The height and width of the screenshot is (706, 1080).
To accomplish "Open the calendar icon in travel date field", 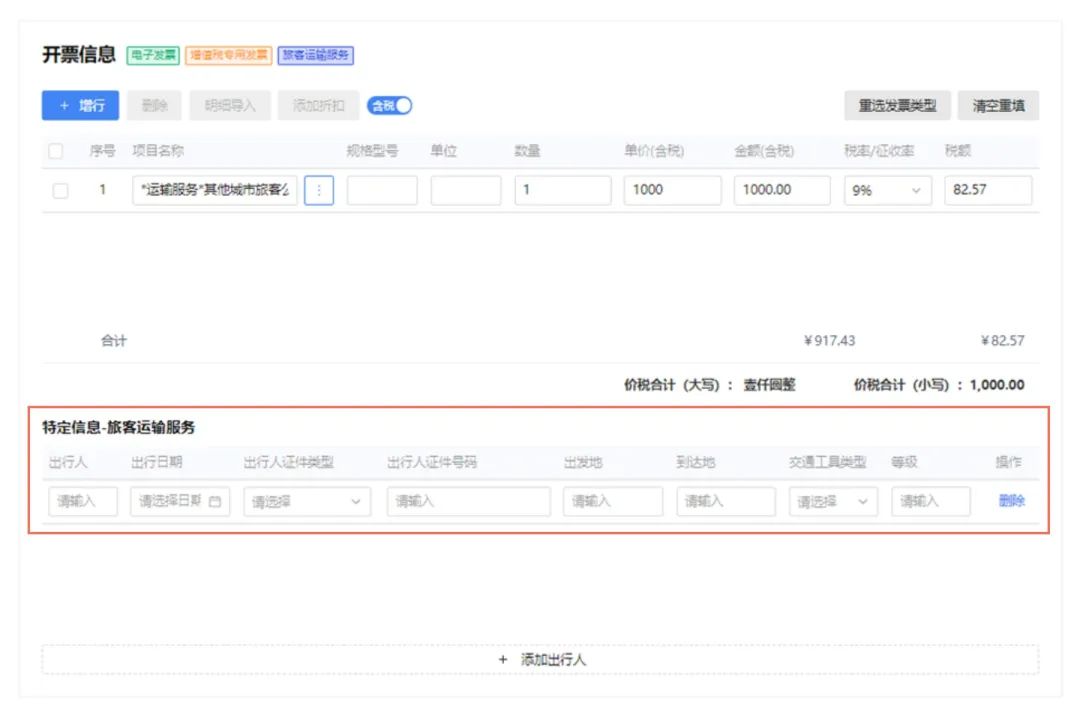I will 214,502.
